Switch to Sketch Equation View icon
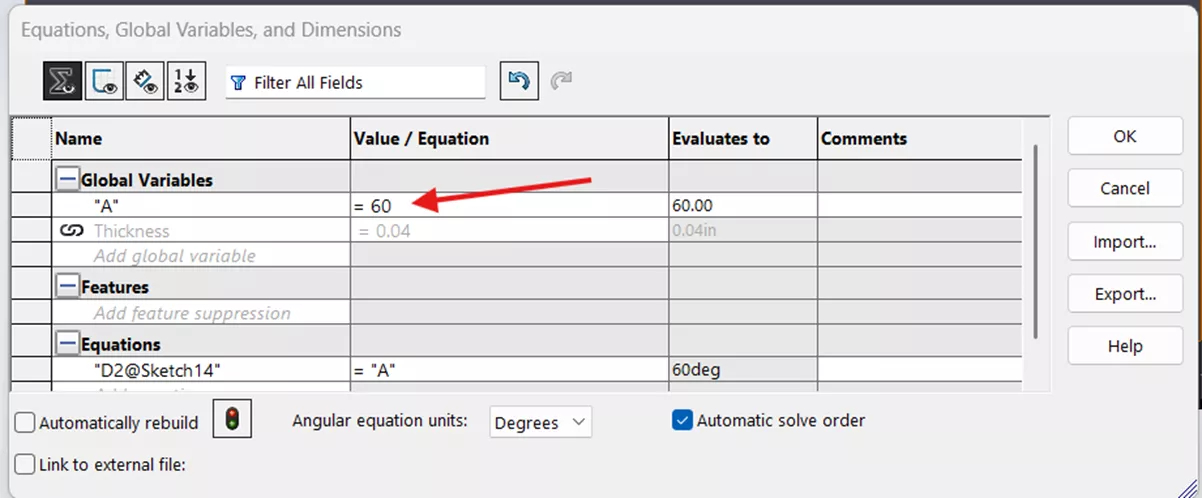 [104, 82]
